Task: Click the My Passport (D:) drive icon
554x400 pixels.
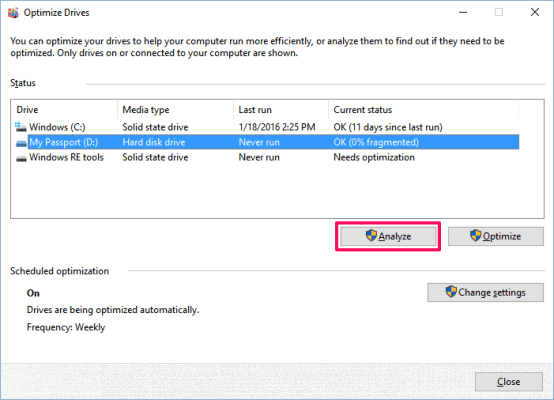Action: [x=21, y=143]
